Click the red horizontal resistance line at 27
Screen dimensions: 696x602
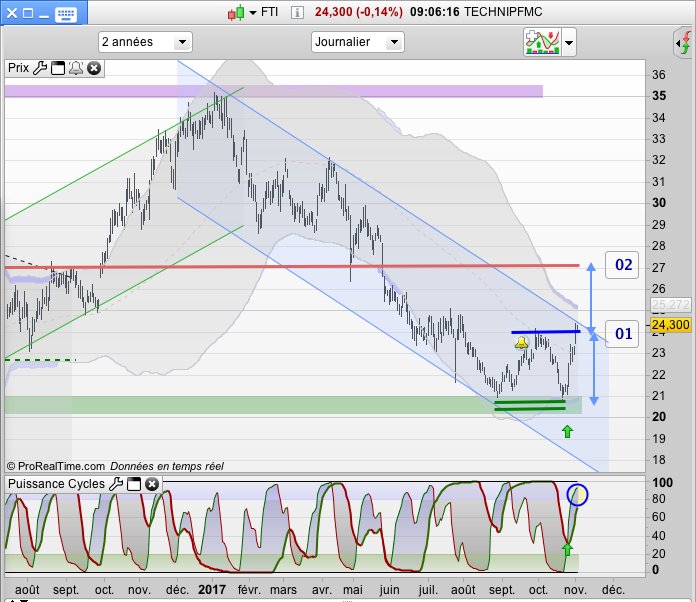(292, 267)
